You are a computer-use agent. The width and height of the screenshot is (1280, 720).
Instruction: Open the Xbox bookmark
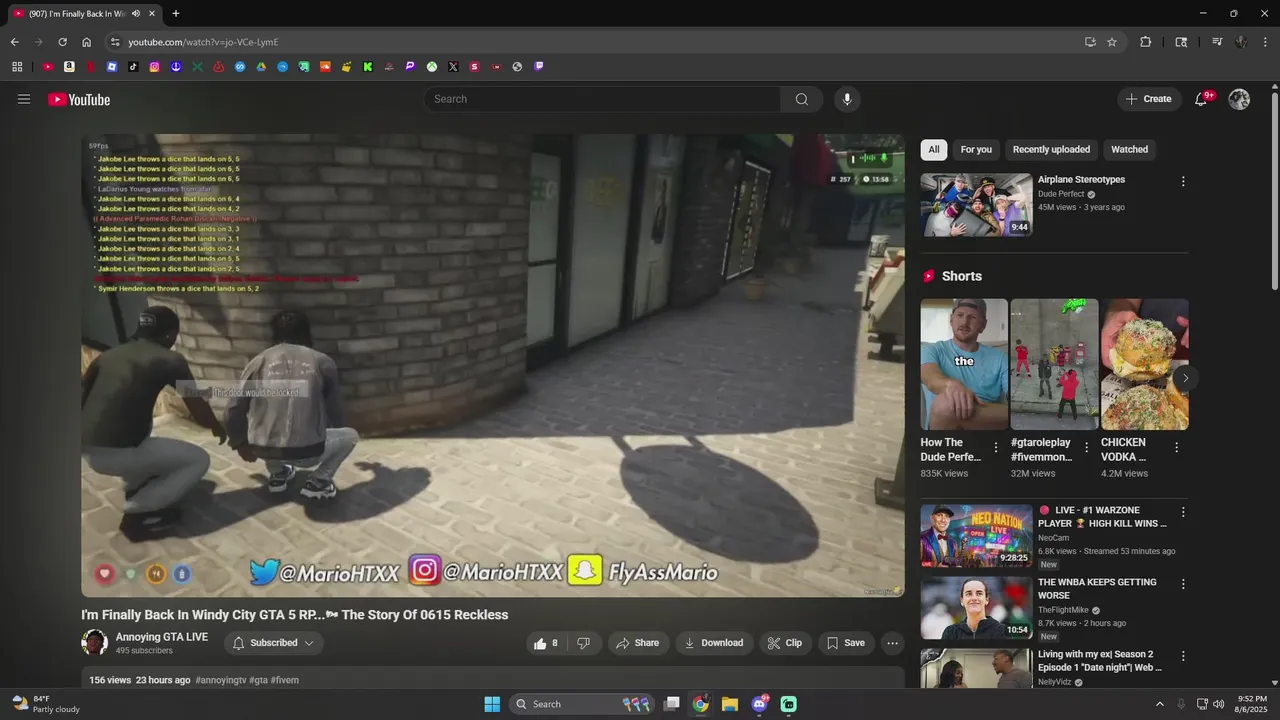432,67
